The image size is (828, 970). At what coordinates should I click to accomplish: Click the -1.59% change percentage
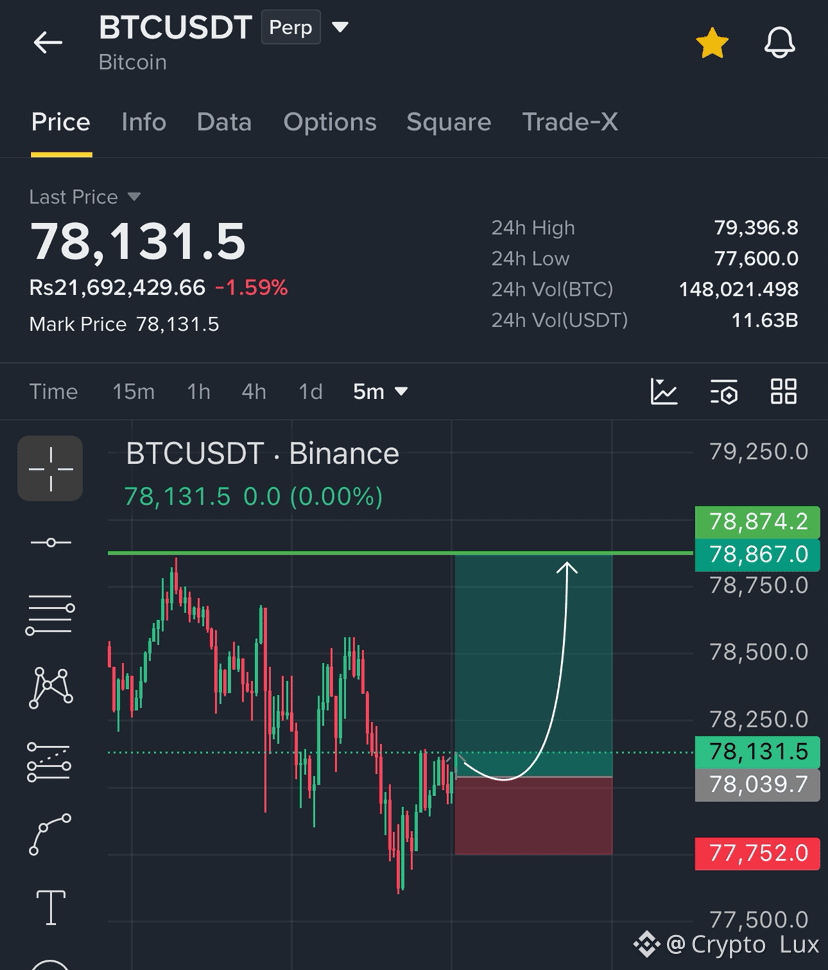(x=251, y=288)
